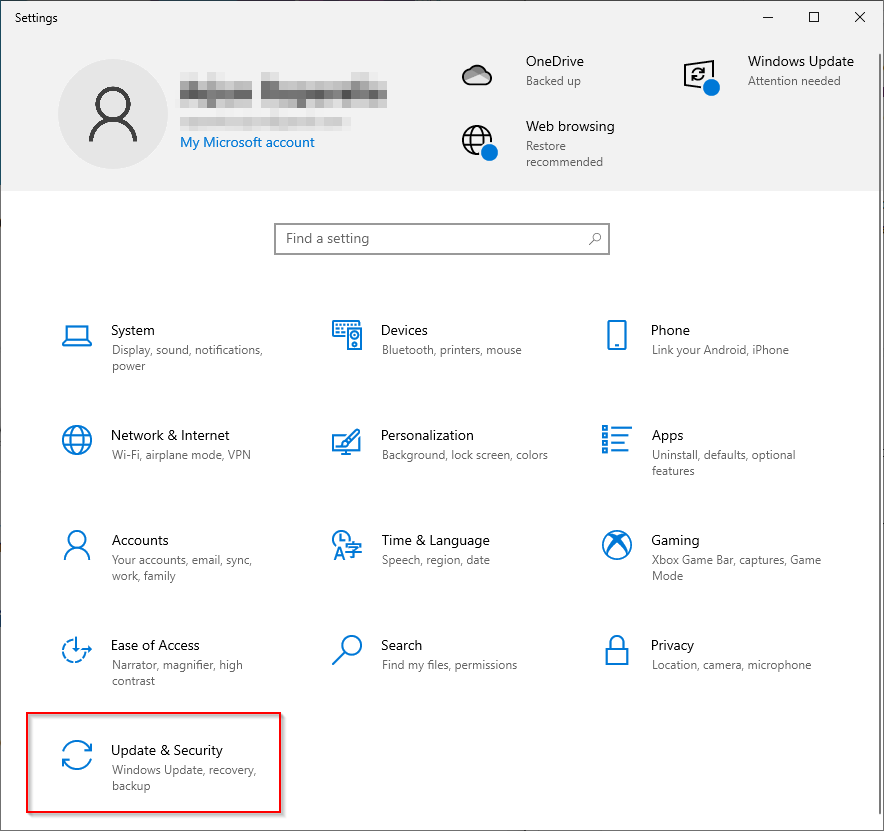Open the Ease of Access icon
This screenshot has width=884, height=831.
77,650
